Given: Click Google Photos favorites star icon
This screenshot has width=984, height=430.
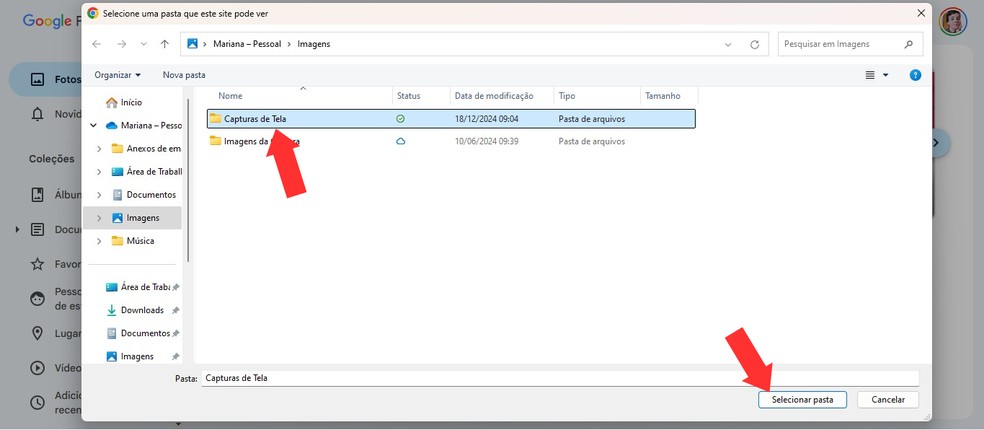Looking at the screenshot, I should click(x=38, y=264).
